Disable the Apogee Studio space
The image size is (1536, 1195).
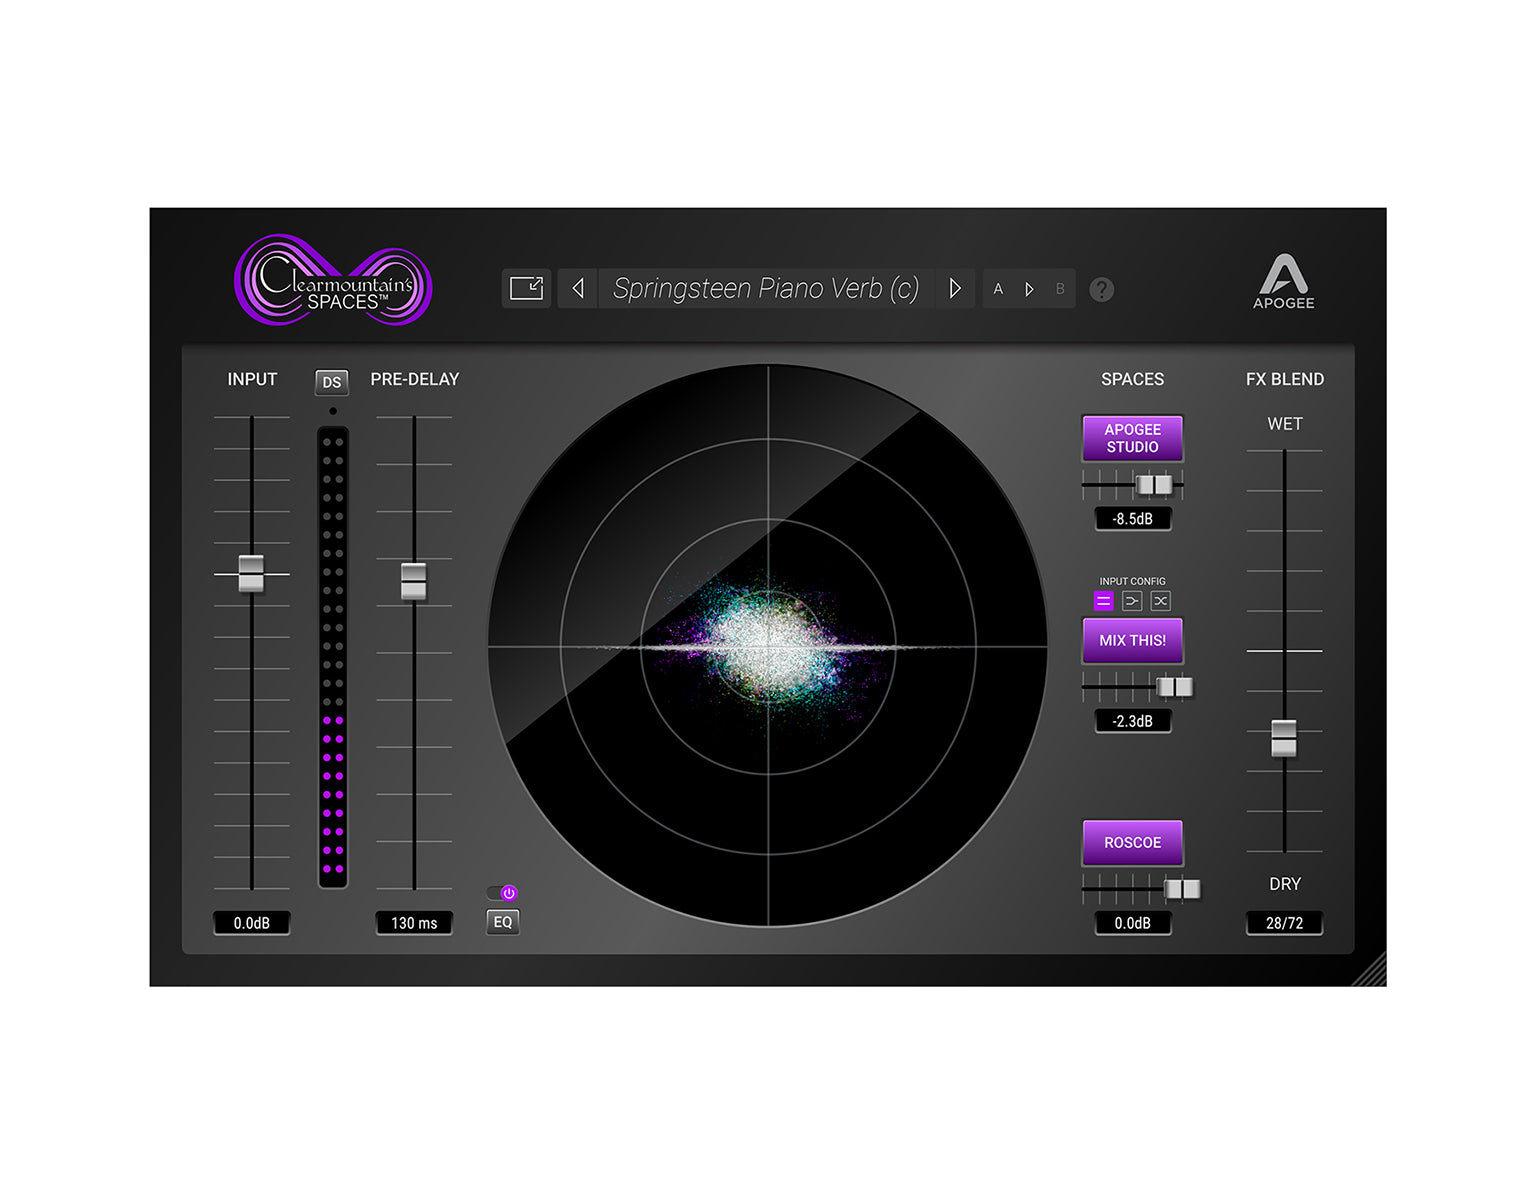tap(1132, 439)
